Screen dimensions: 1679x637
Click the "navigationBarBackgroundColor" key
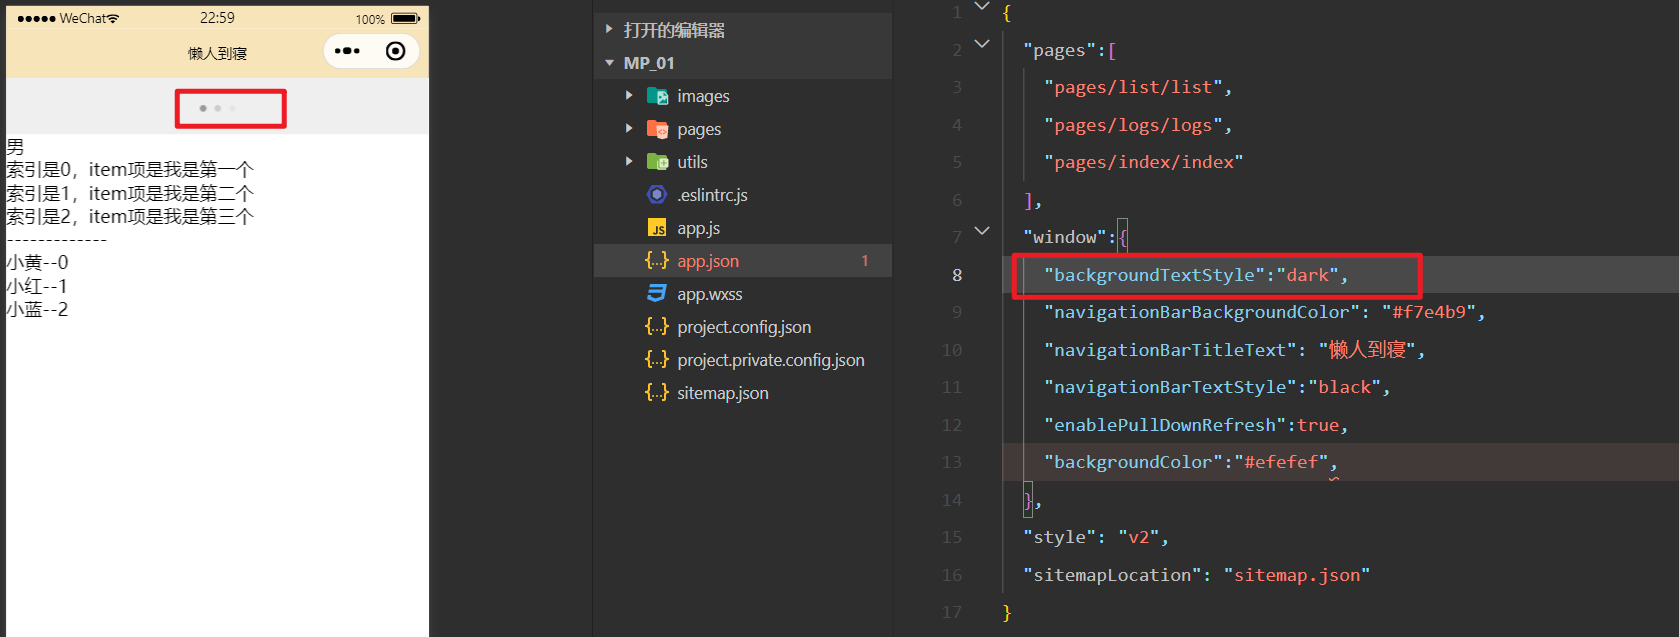[x=1202, y=312]
